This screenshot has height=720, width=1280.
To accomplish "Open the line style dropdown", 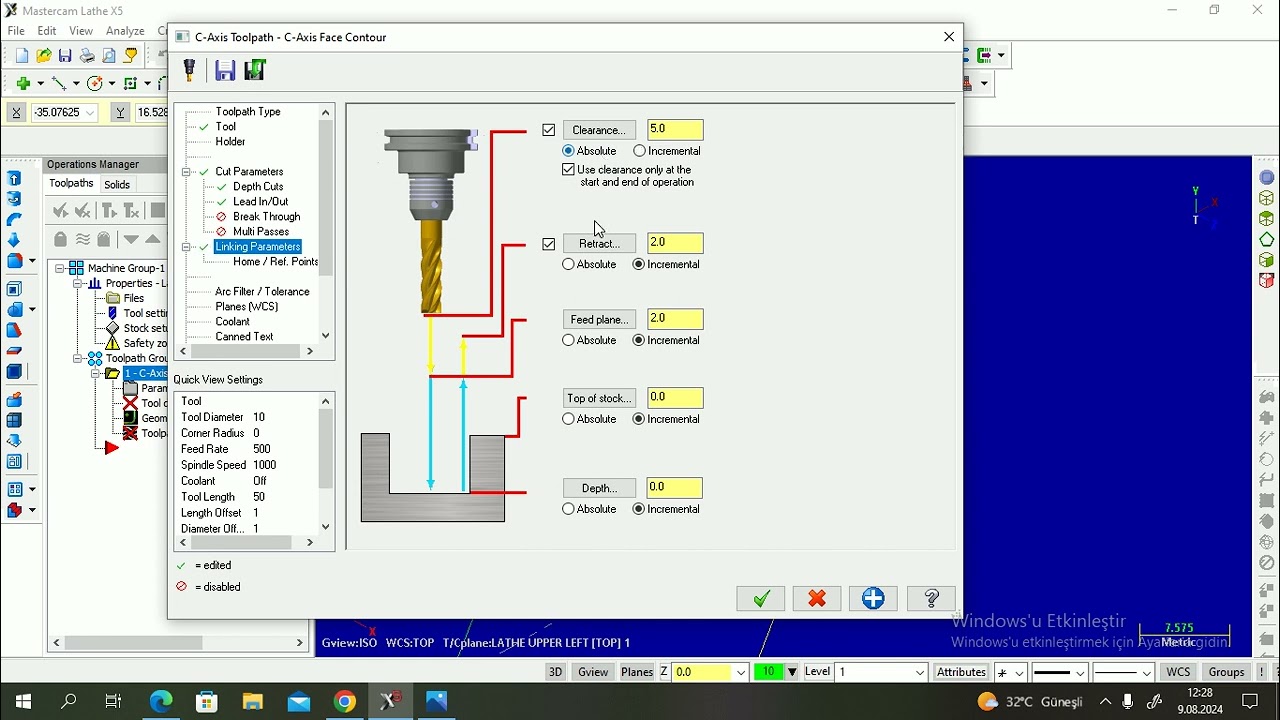I will (x=1080, y=672).
